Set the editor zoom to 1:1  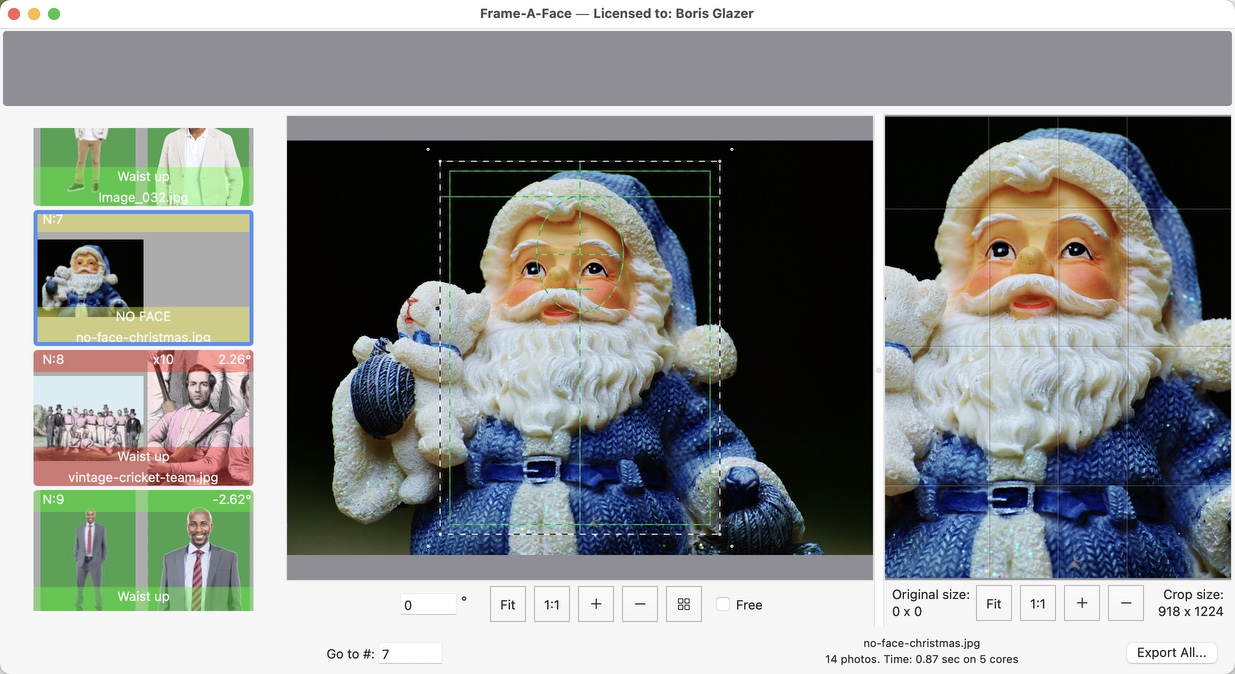pos(552,604)
